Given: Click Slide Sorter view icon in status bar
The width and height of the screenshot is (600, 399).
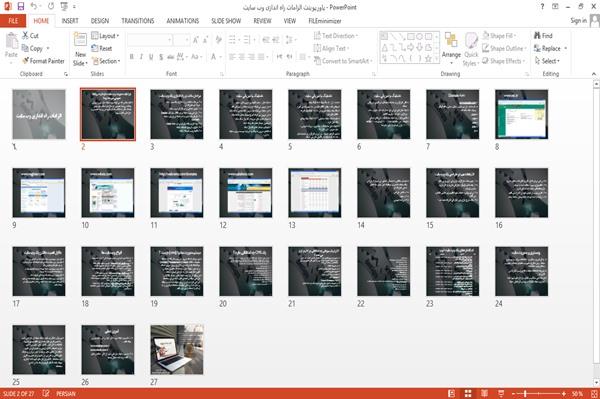Looking at the screenshot, I should pos(468,393).
